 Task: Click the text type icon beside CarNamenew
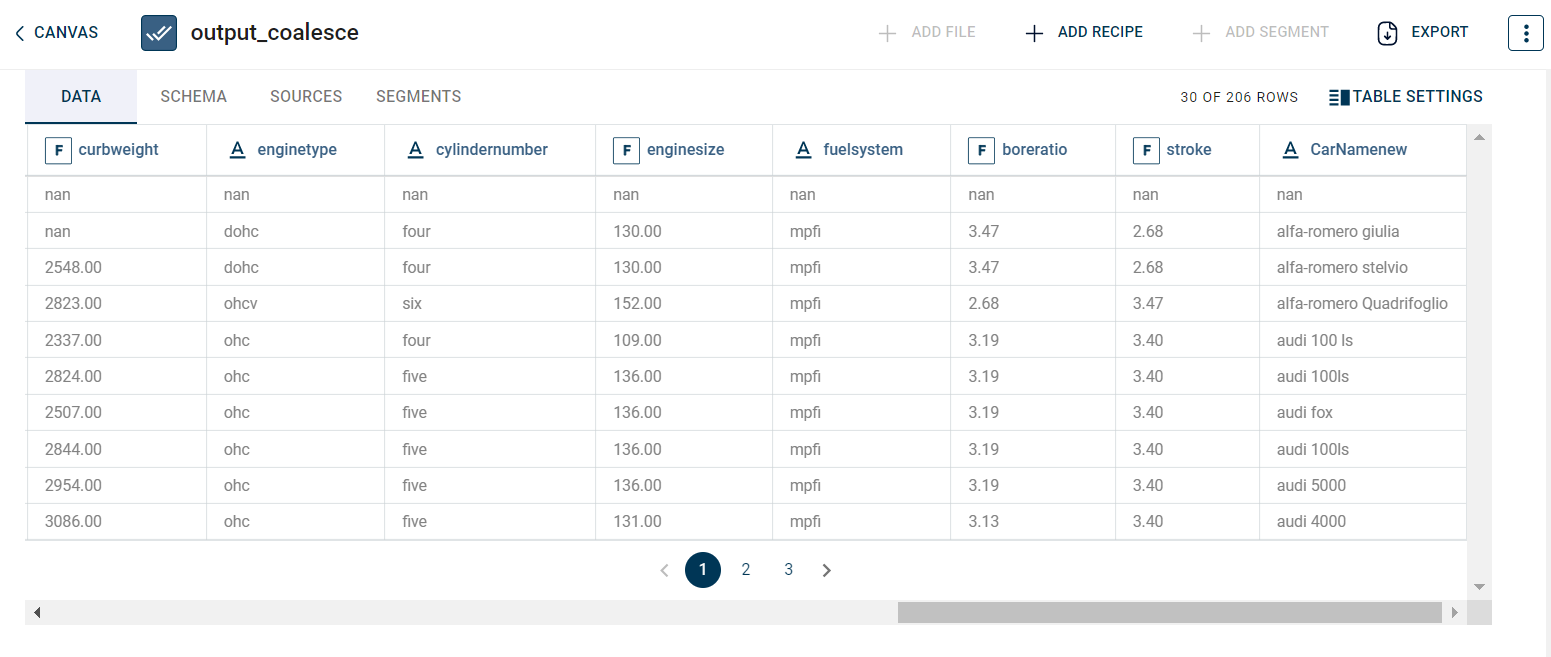pyautogui.click(x=1290, y=150)
